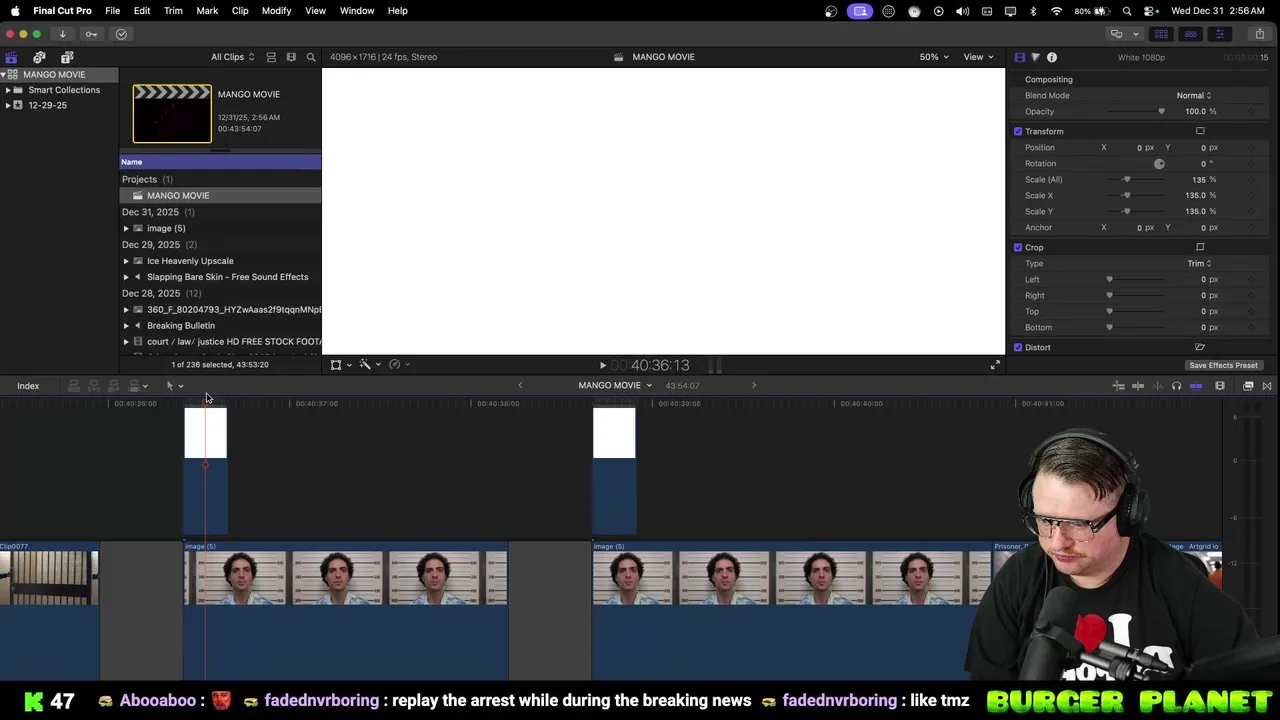Viewport: 1280px width, 720px height.
Task: Go back in timeline history arrow
Action: (x=520, y=386)
